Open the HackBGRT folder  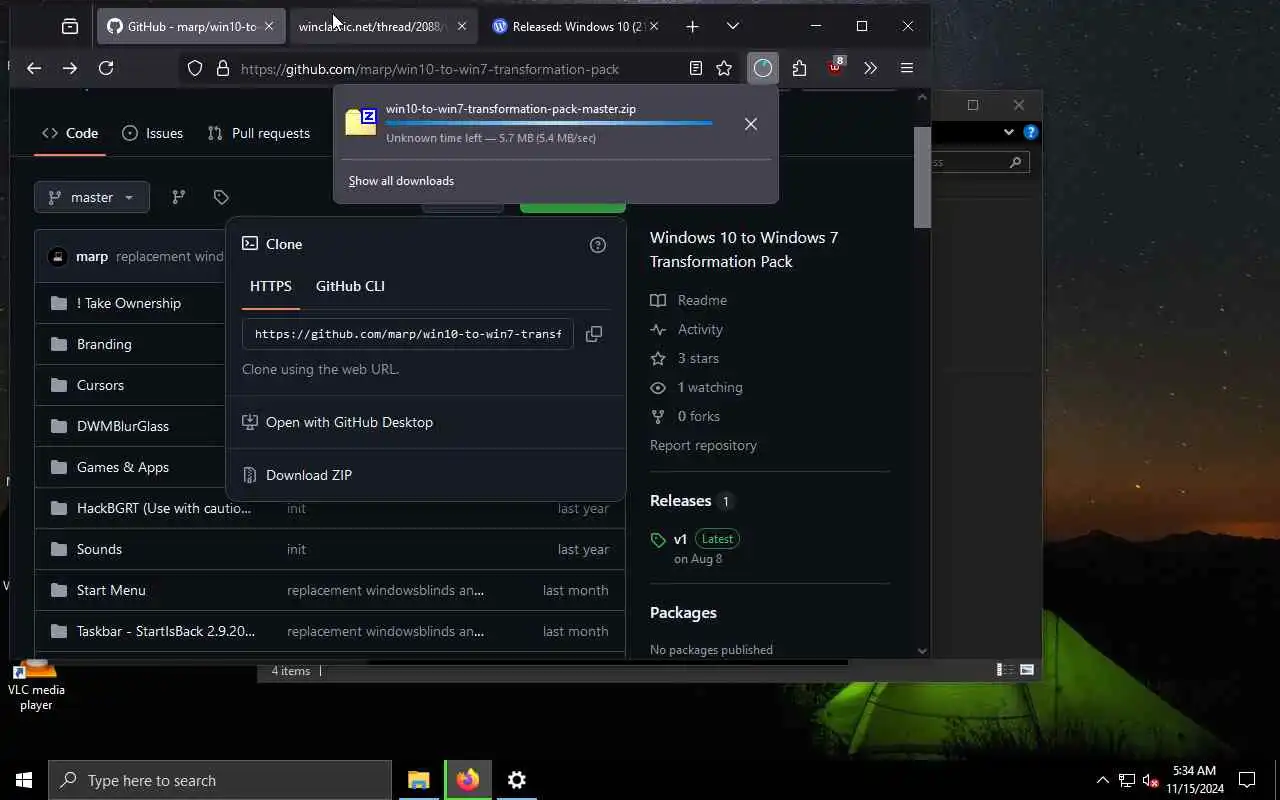coord(164,508)
